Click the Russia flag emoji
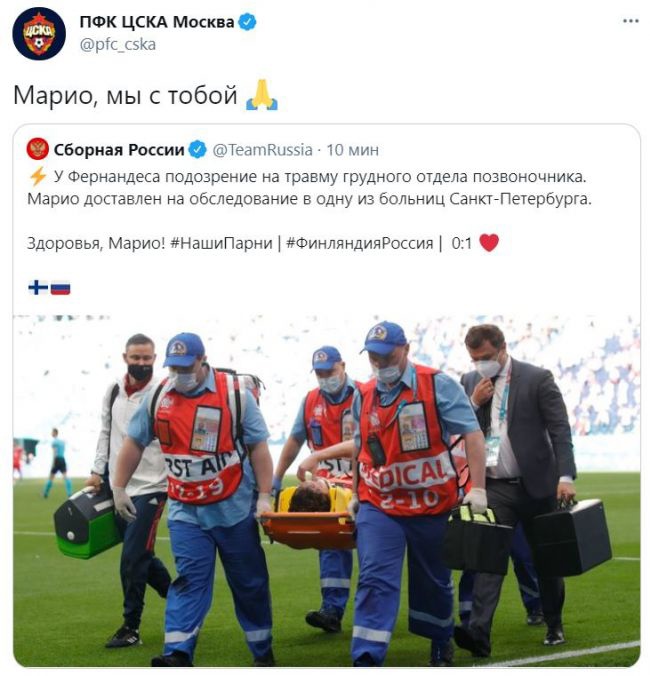650x676 pixels. coord(60,288)
